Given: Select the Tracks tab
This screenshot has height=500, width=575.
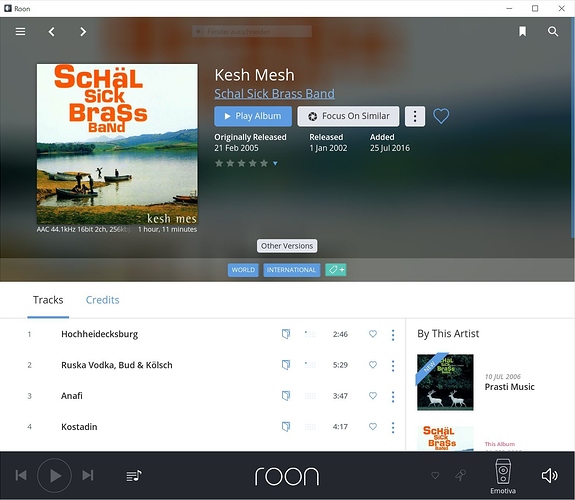Looking at the screenshot, I should pyautogui.click(x=48, y=300).
